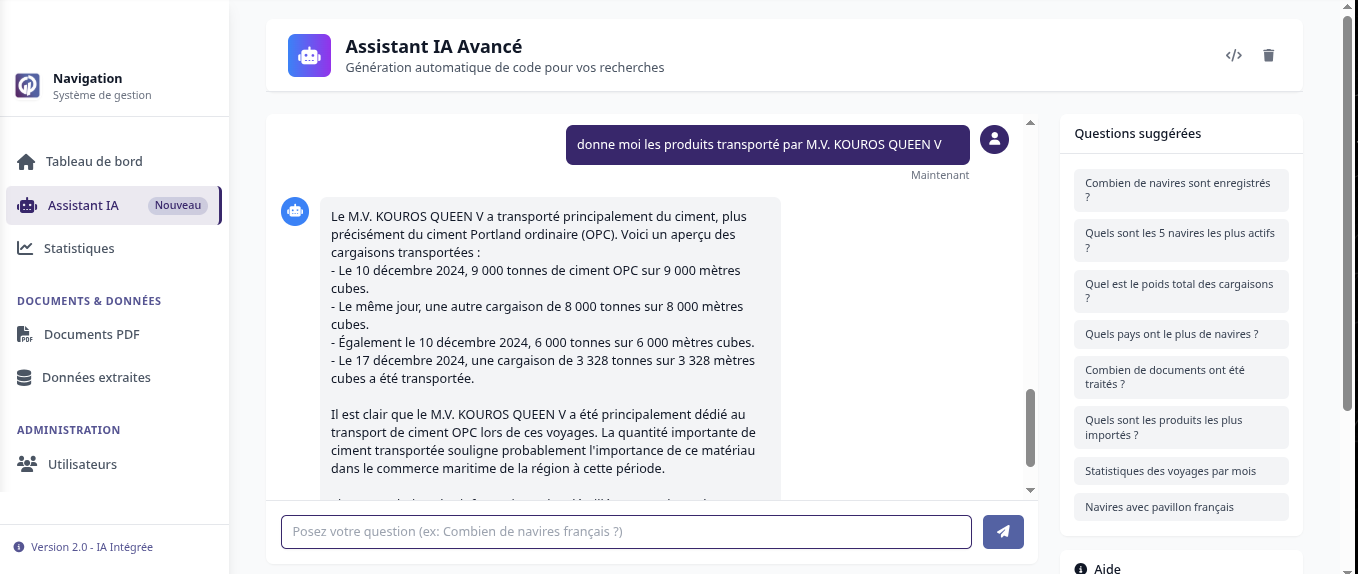This screenshot has width=1358, height=574.
Task: Click the Tableau de bord home icon
Action: (x=26, y=162)
